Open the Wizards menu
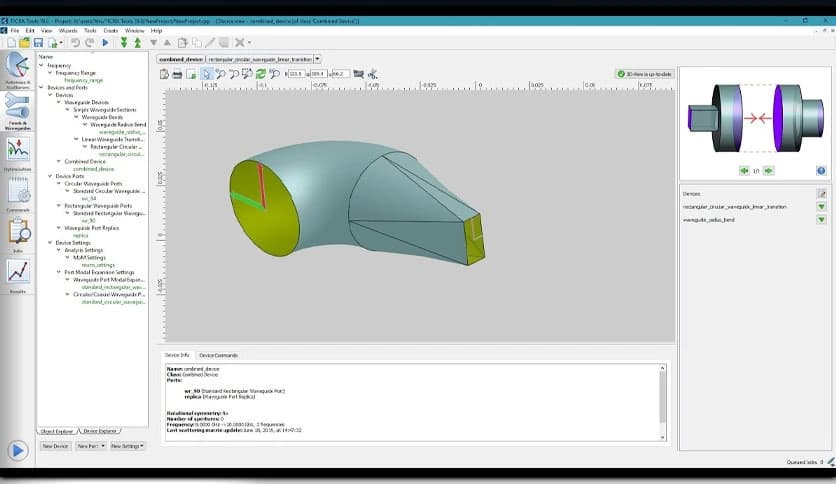The height and width of the screenshot is (484, 836). 66,31
